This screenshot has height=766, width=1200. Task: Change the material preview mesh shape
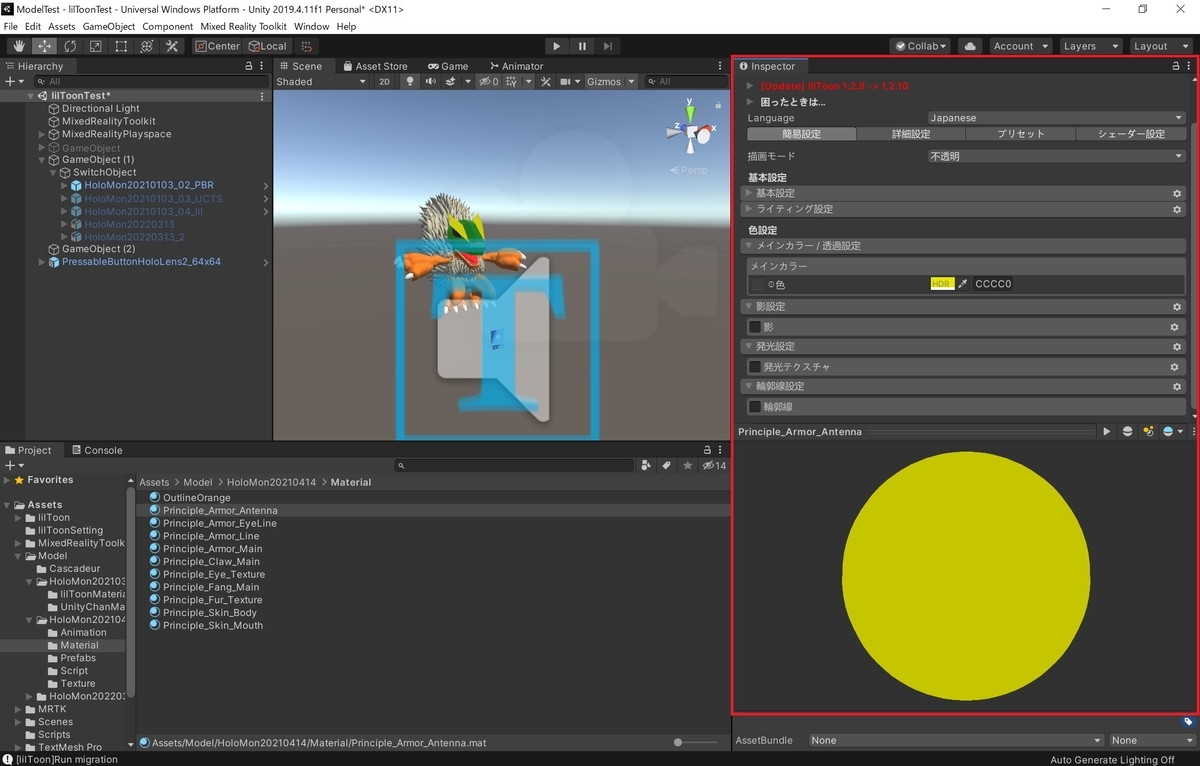coord(1128,432)
